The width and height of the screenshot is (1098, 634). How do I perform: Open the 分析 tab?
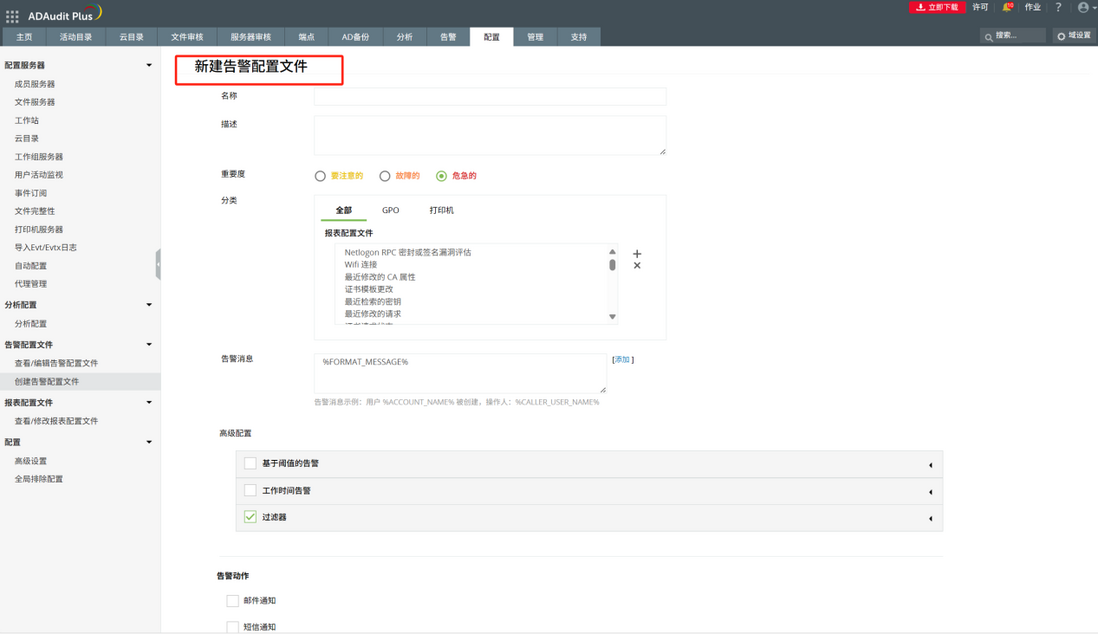[x=405, y=37]
